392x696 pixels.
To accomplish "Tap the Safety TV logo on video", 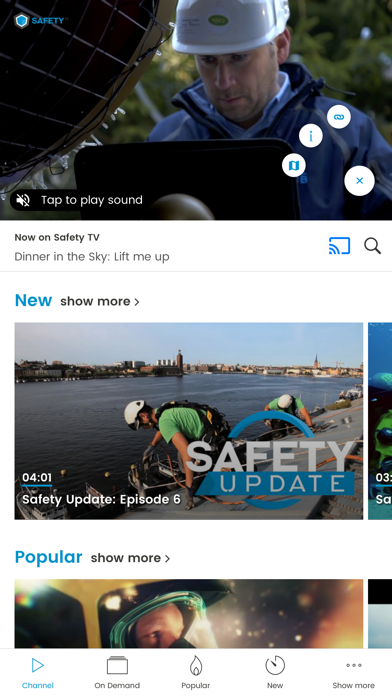I will (x=41, y=20).
